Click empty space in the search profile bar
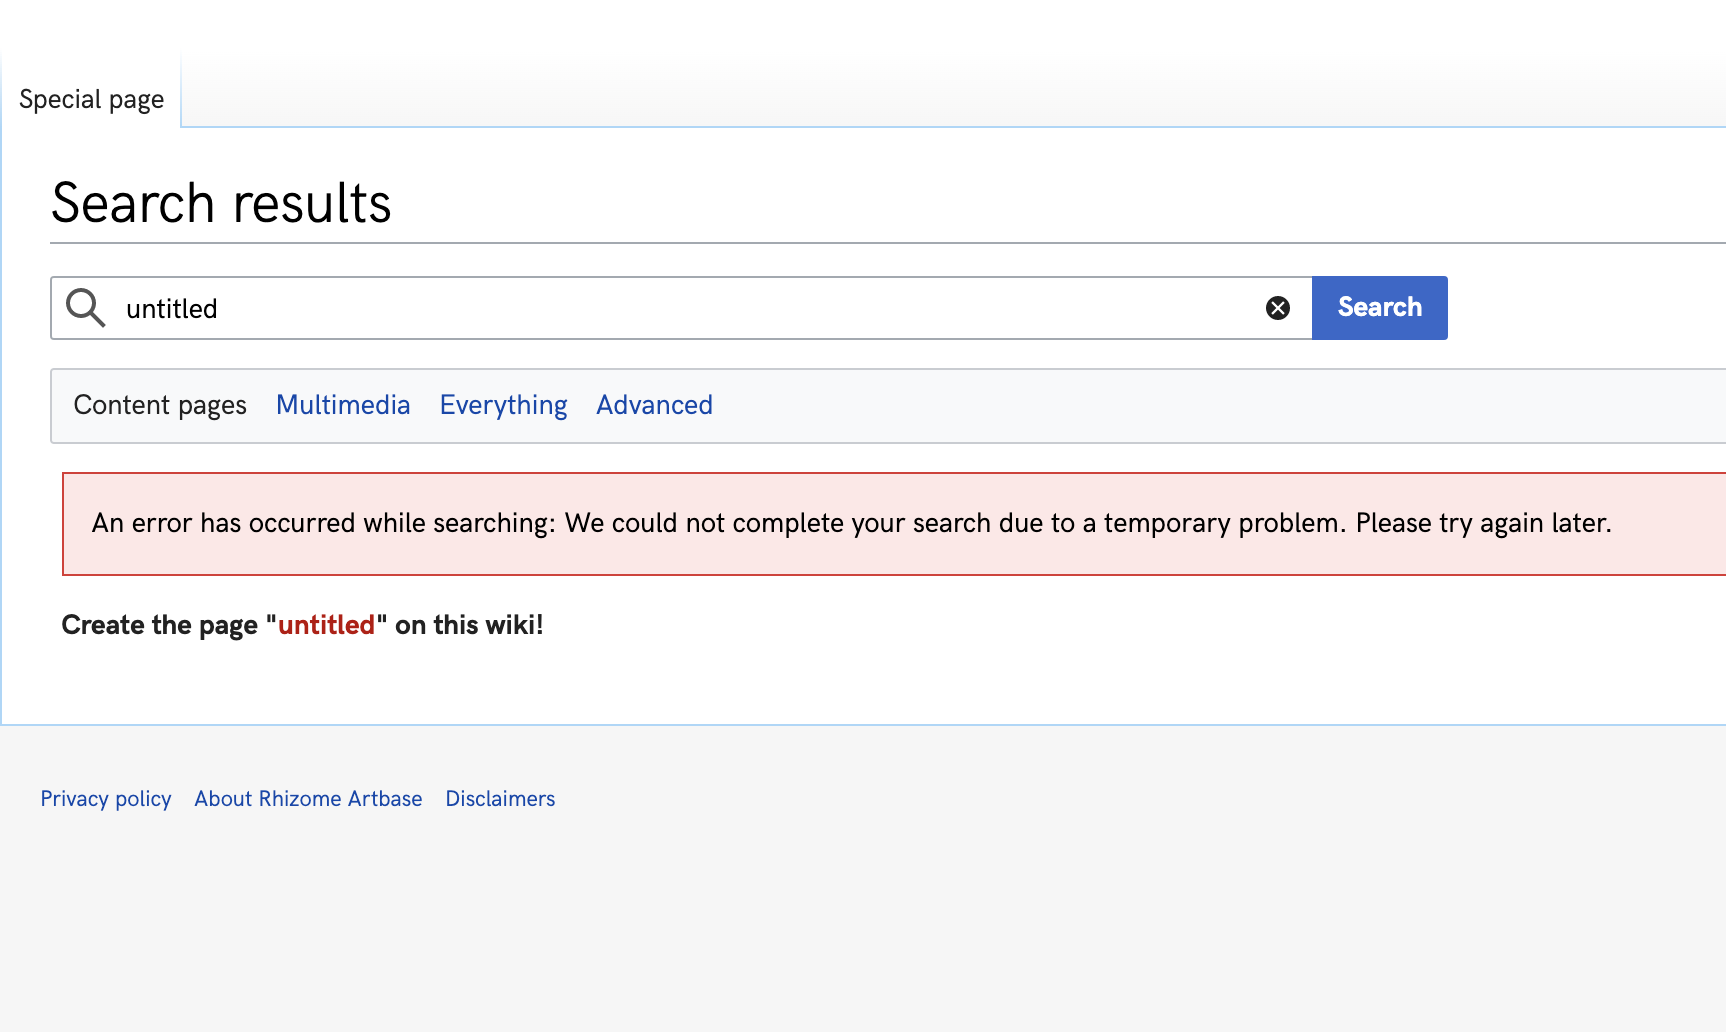Viewport: 1726px width, 1032px height. tap(1200, 406)
